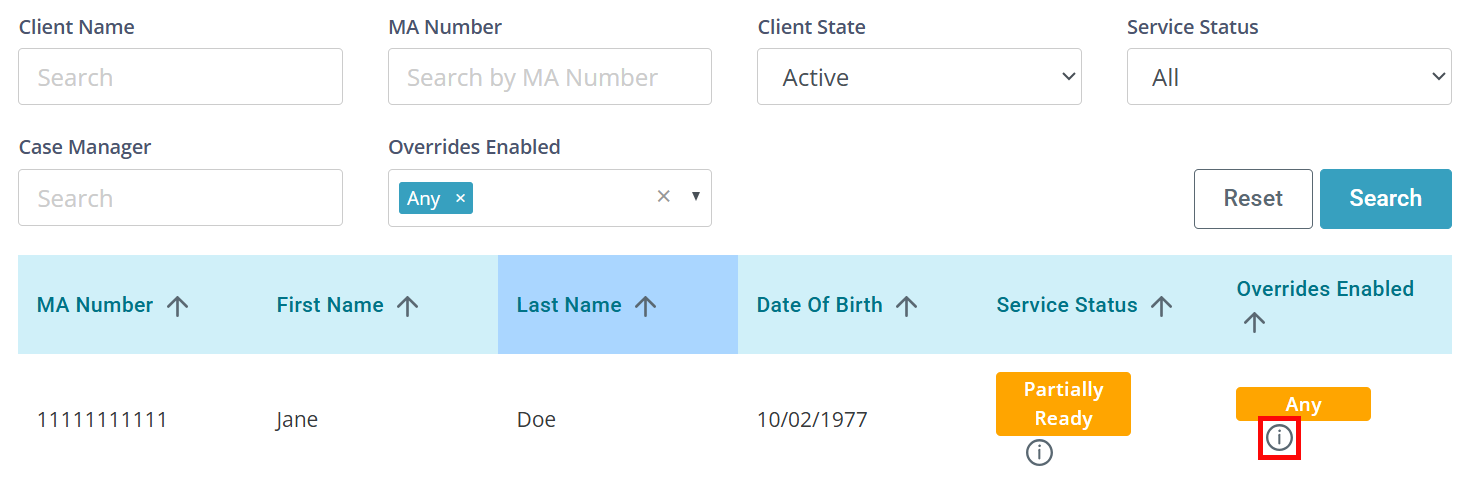Screen dimensions: 1473x483
Task: Click the orange Any overrides badge
Action: coord(1303,404)
